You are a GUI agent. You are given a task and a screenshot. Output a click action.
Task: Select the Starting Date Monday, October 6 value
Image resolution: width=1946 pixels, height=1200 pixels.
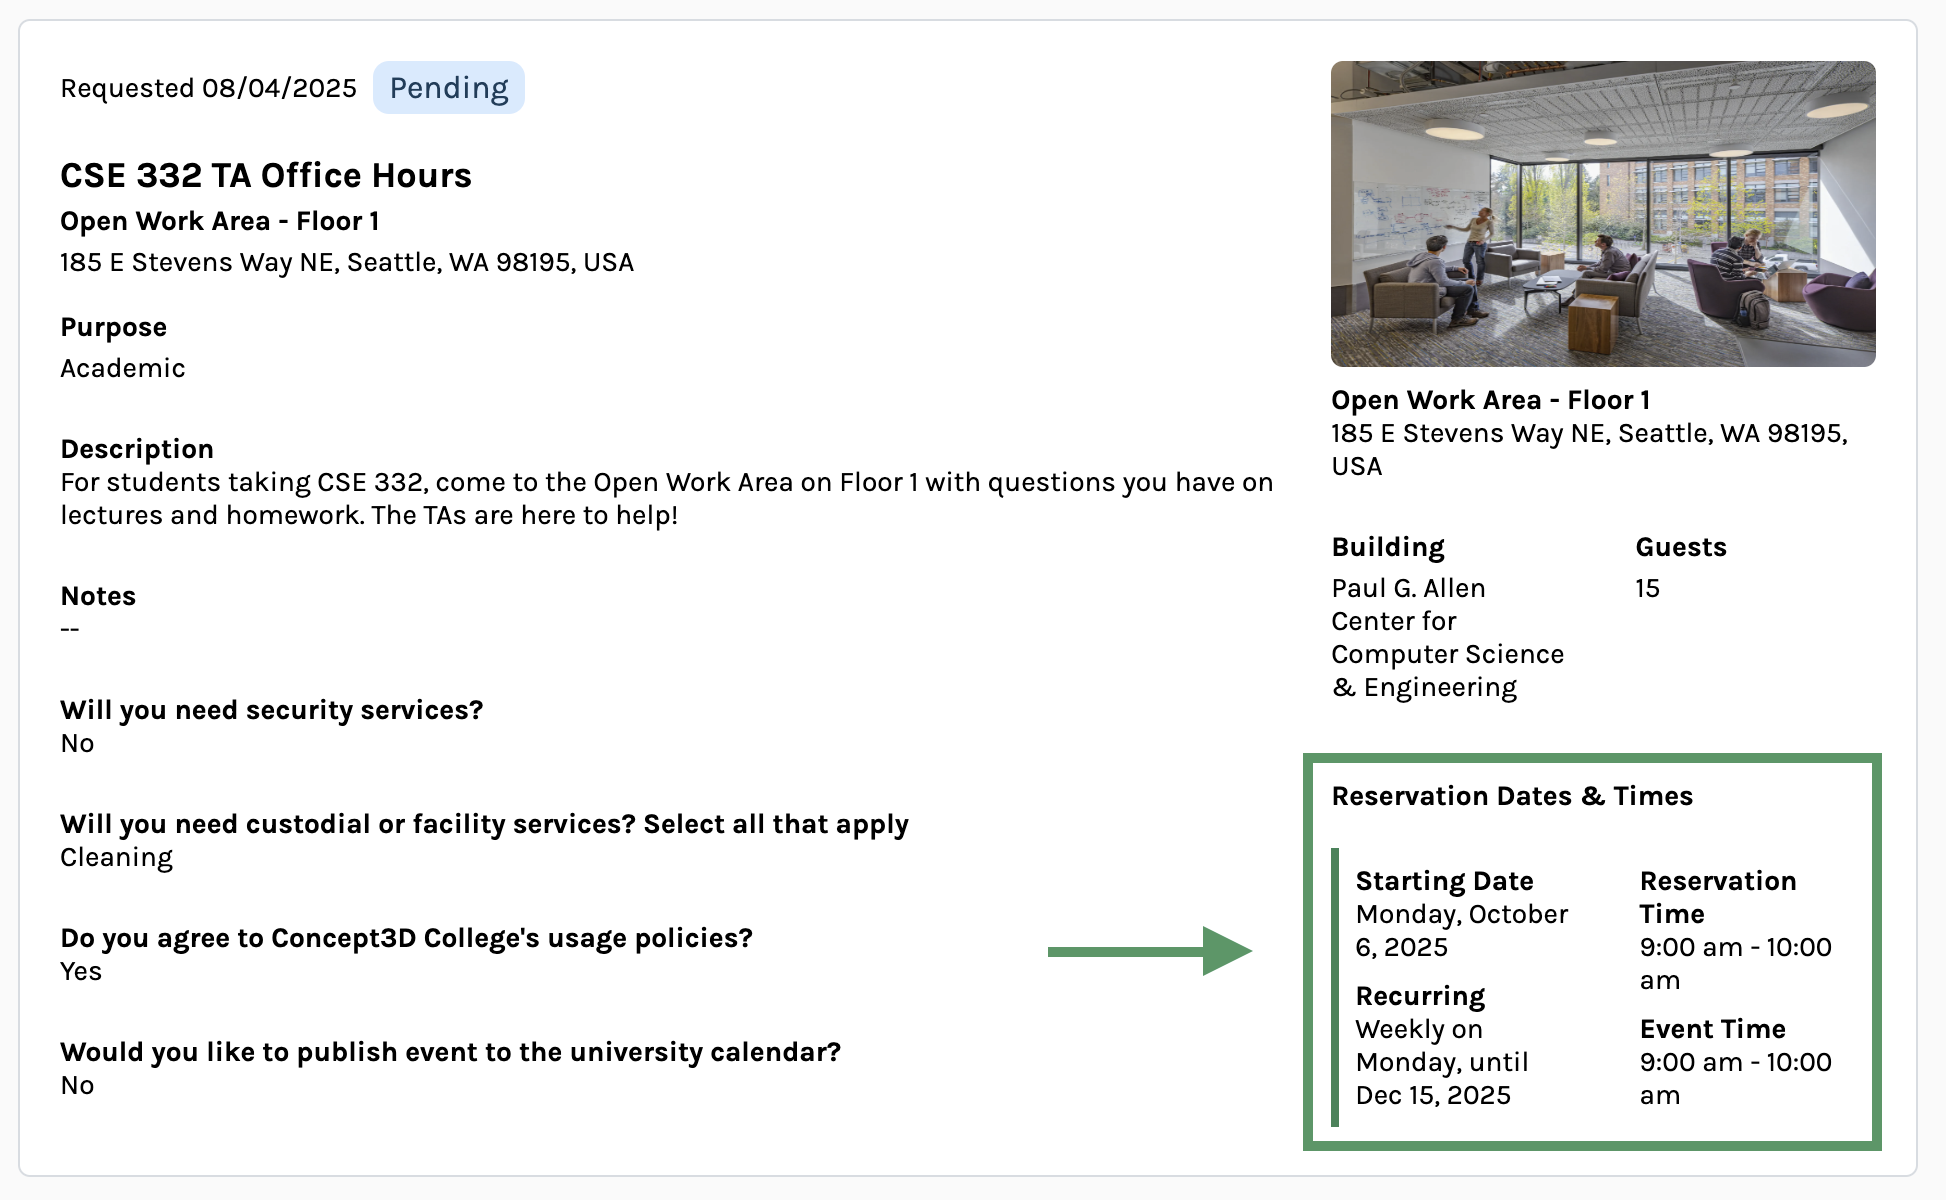coord(1461,930)
